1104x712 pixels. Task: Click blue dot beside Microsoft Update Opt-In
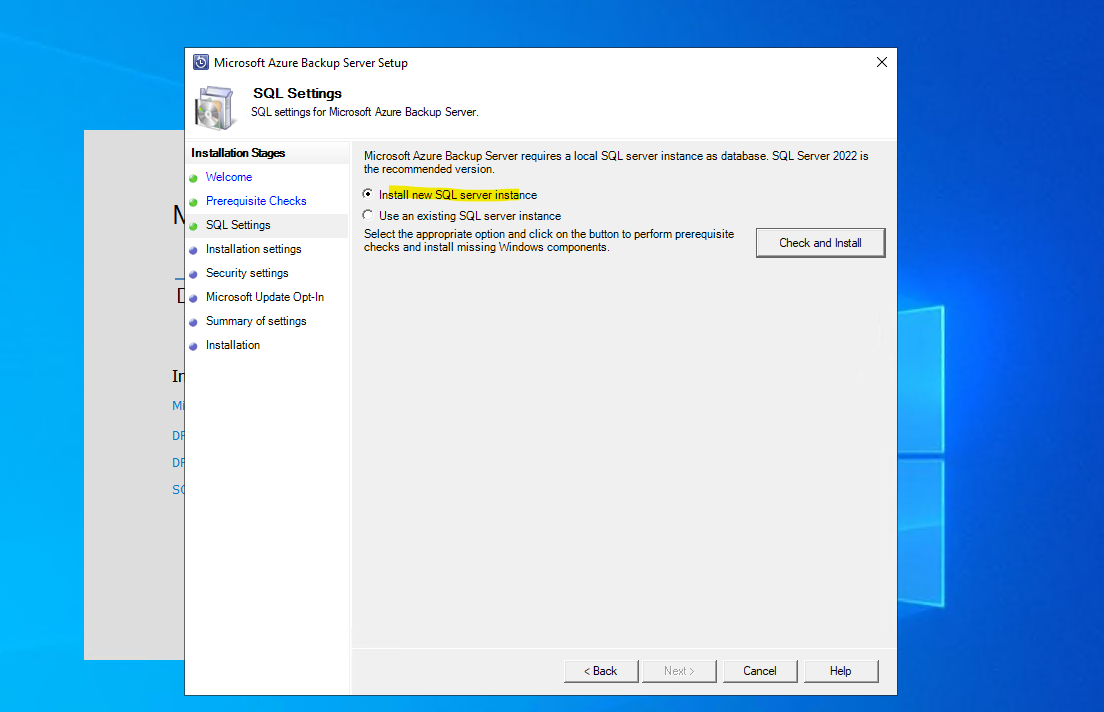(x=193, y=298)
